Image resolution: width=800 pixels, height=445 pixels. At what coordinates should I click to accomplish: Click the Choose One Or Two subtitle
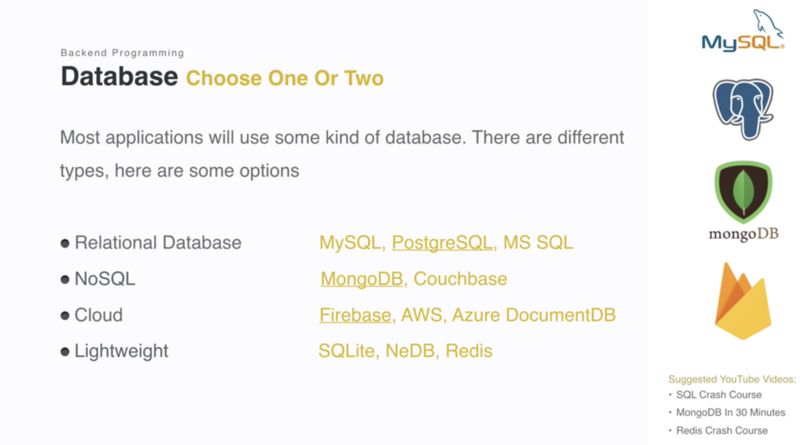[284, 78]
